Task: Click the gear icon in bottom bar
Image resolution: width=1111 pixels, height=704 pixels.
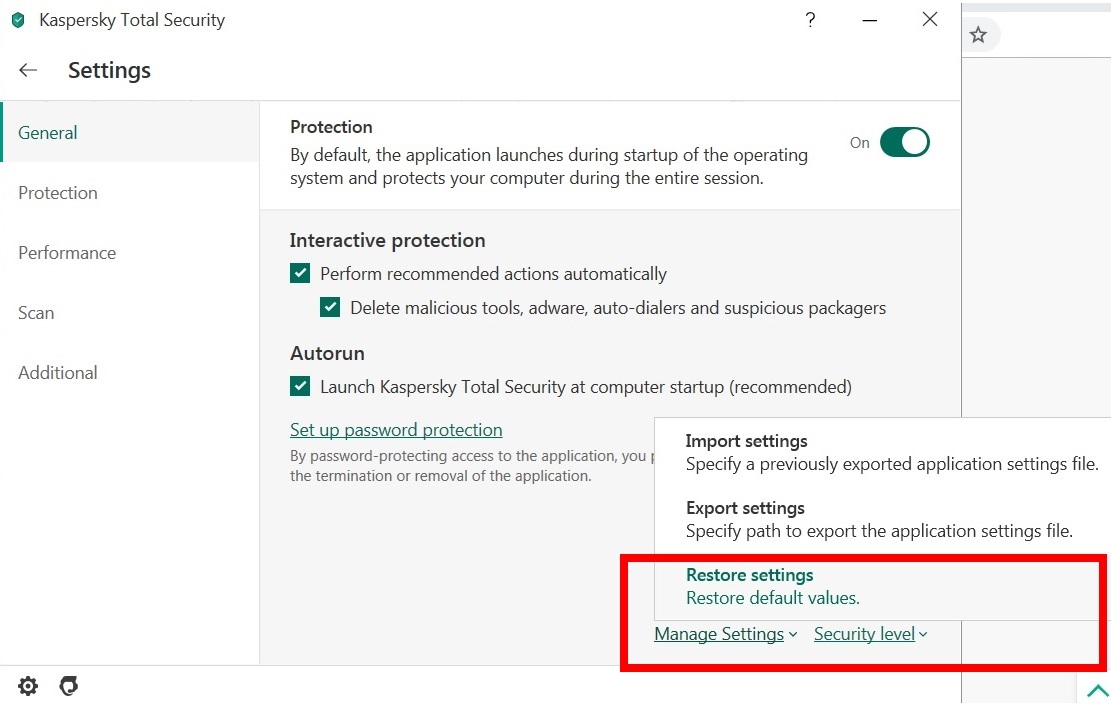Action: click(28, 686)
